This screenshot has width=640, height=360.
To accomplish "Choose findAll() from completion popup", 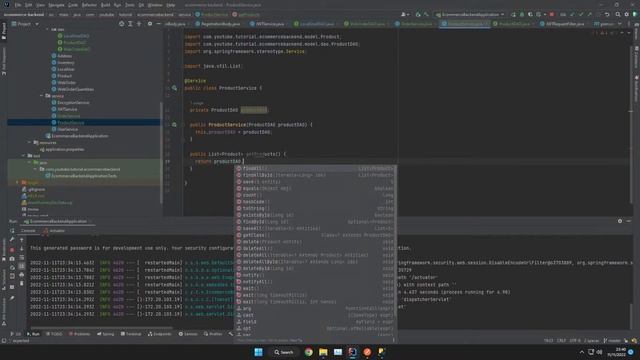I will [x=315, y=168].
